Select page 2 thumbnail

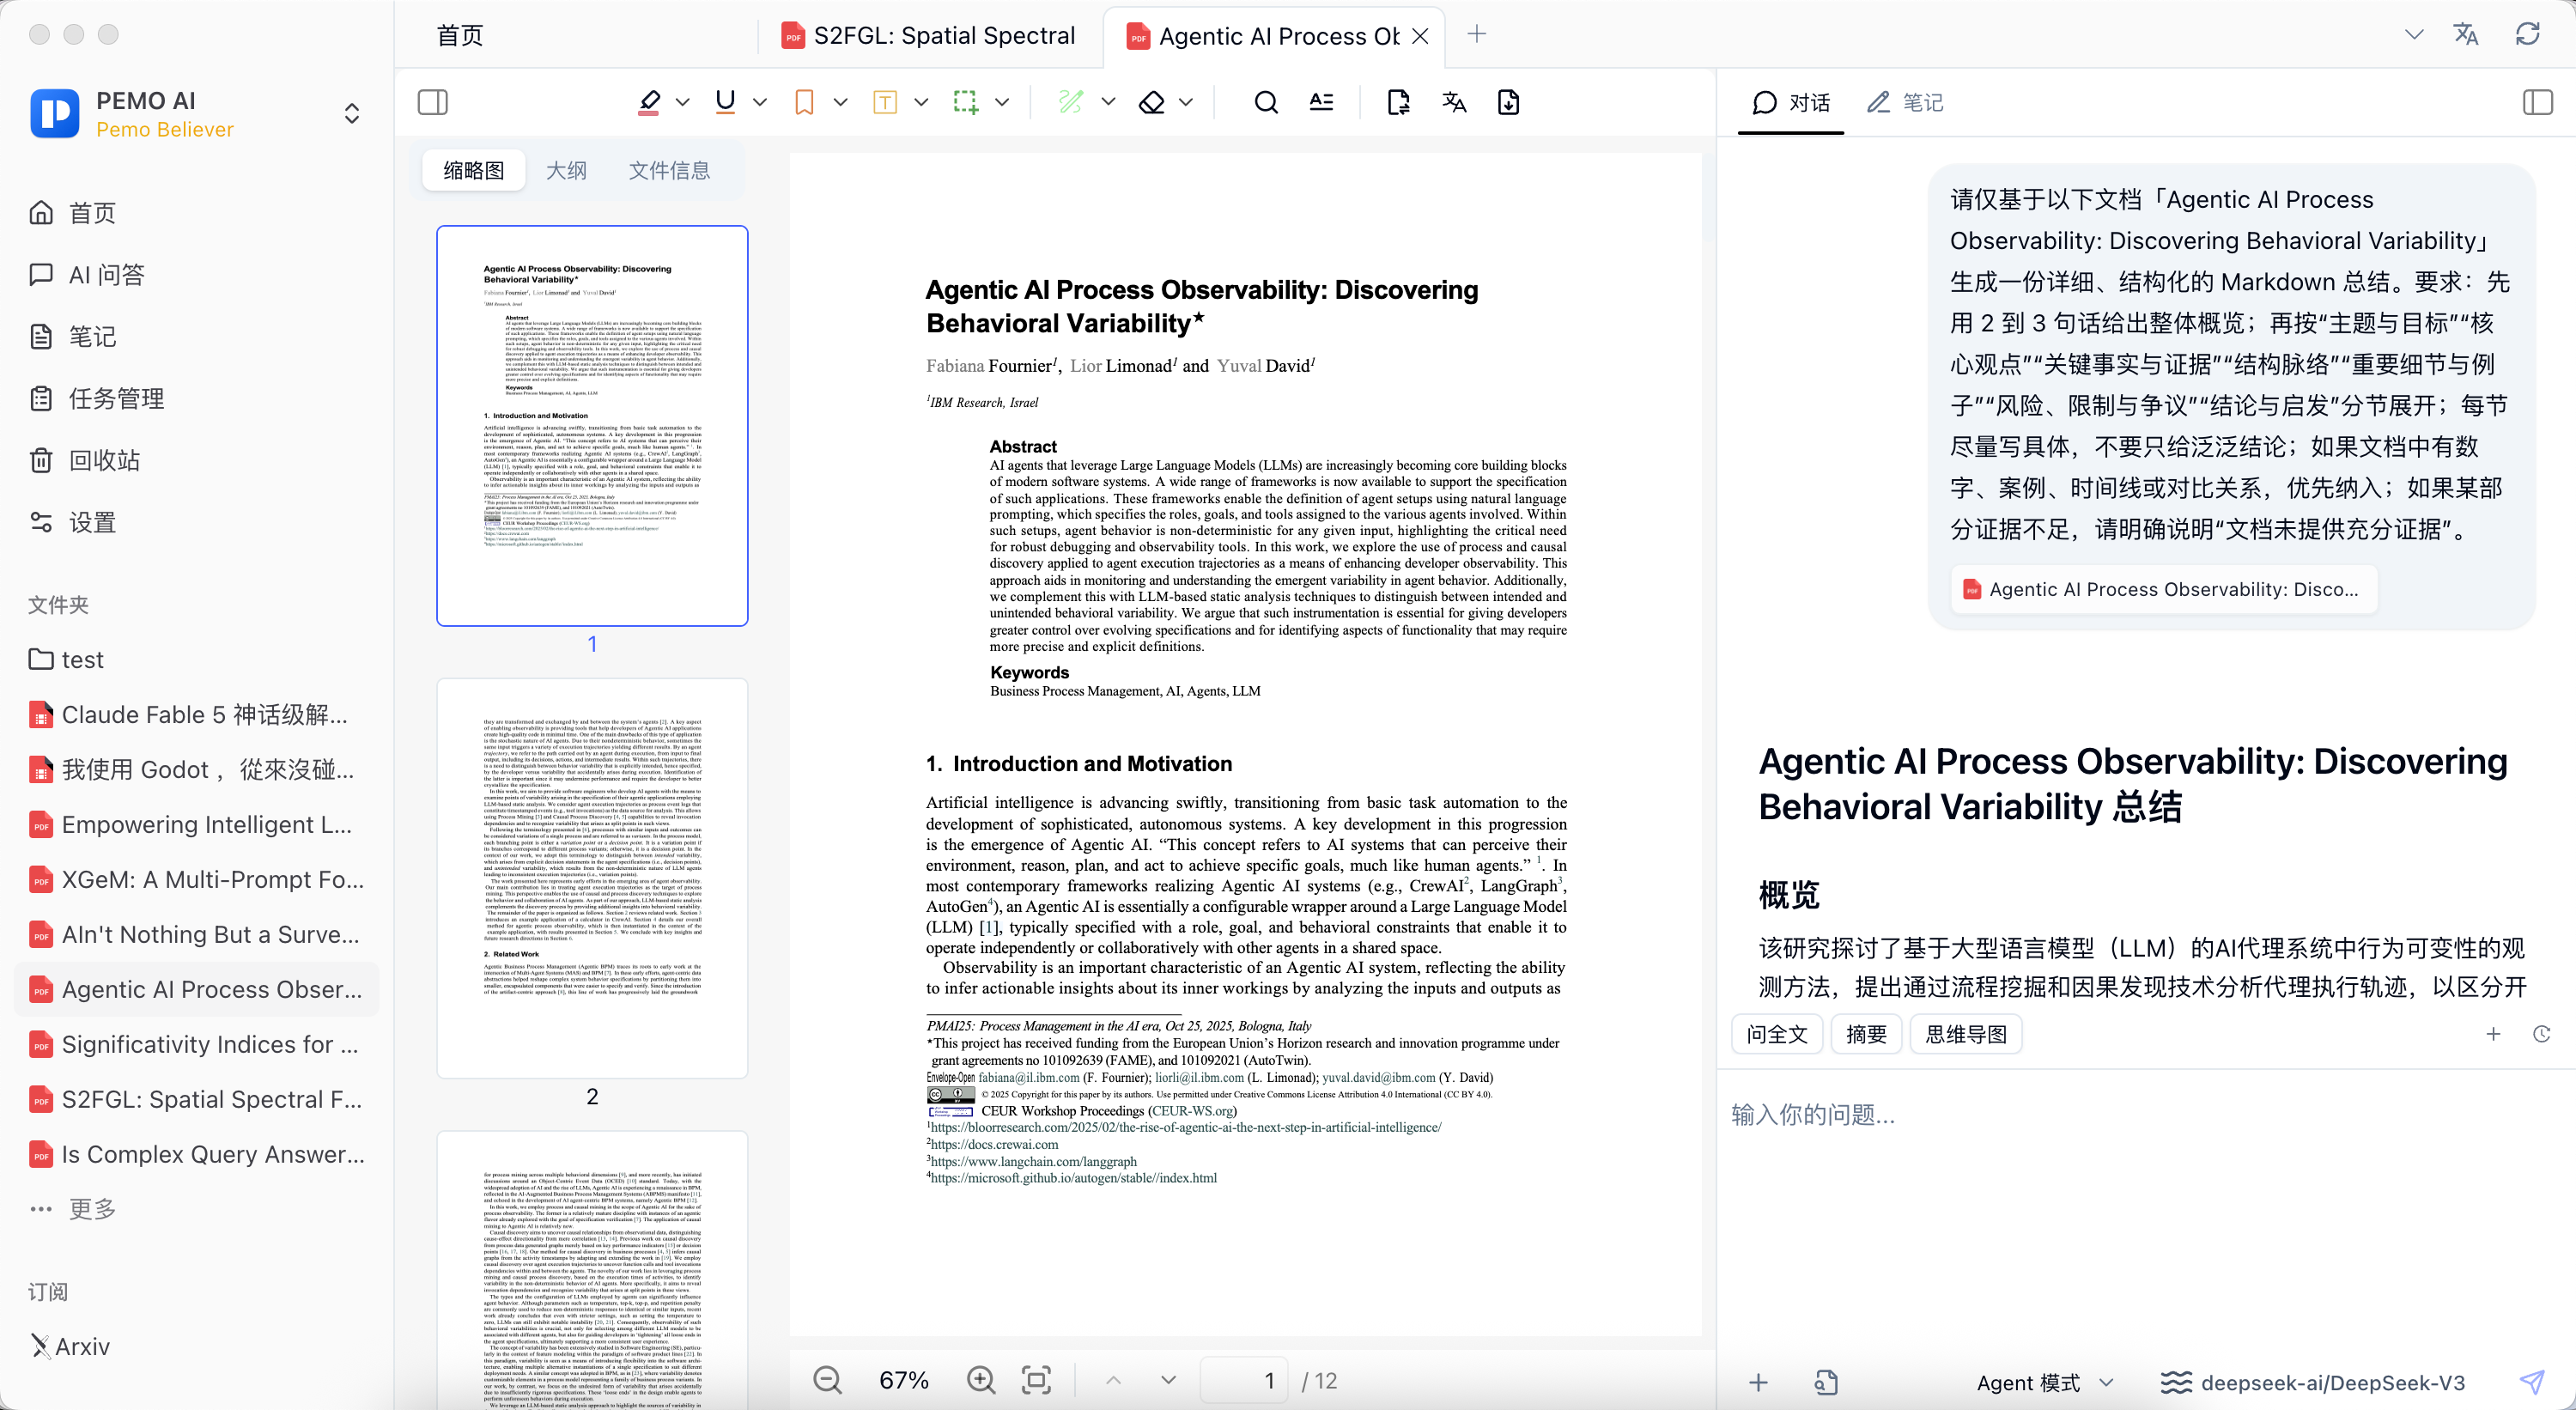point(592,878)
